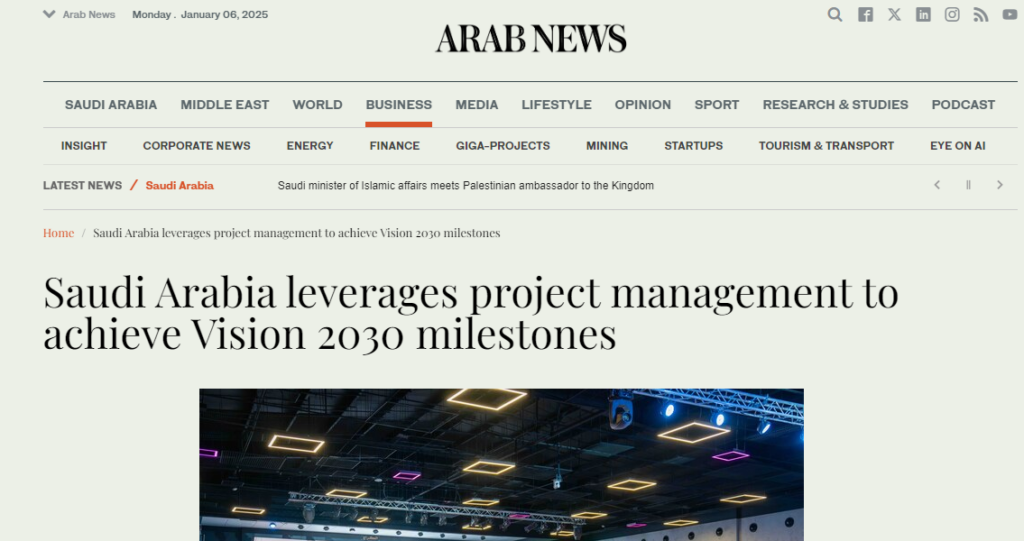Pause the latest news ticker

968,185
